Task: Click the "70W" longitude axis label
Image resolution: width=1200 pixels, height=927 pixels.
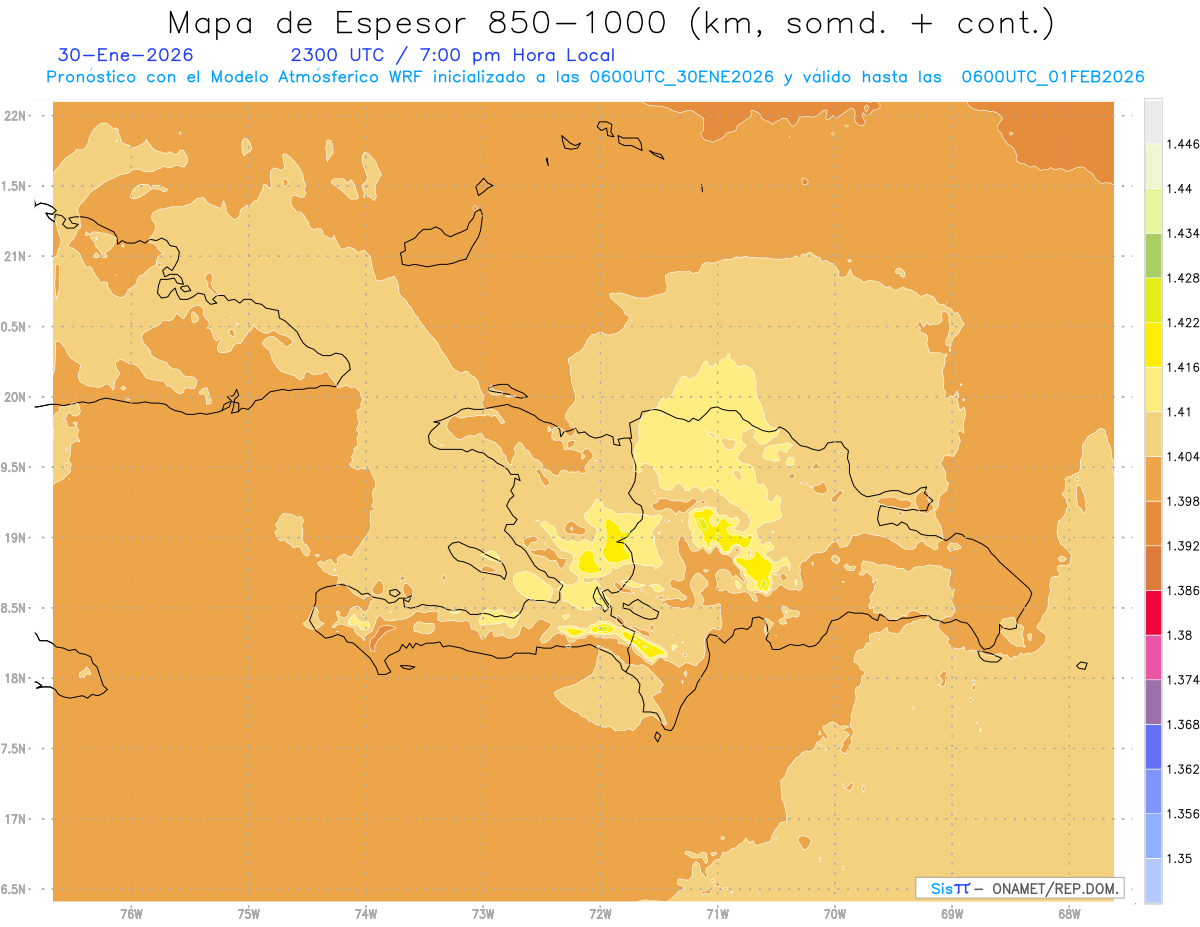Action: [x=835, y=914]
